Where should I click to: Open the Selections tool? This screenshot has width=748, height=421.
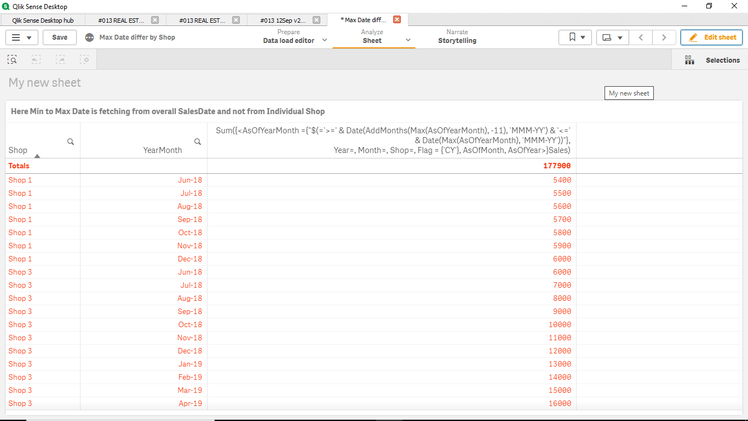click(712, 60)
